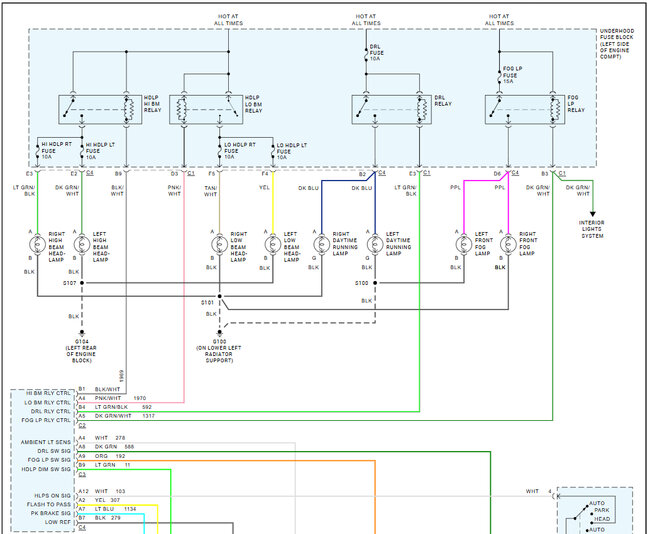The width and height of the screenshot is (650, 534).
Task: Click the G104 ground symbol
Action: pos(82,333)
